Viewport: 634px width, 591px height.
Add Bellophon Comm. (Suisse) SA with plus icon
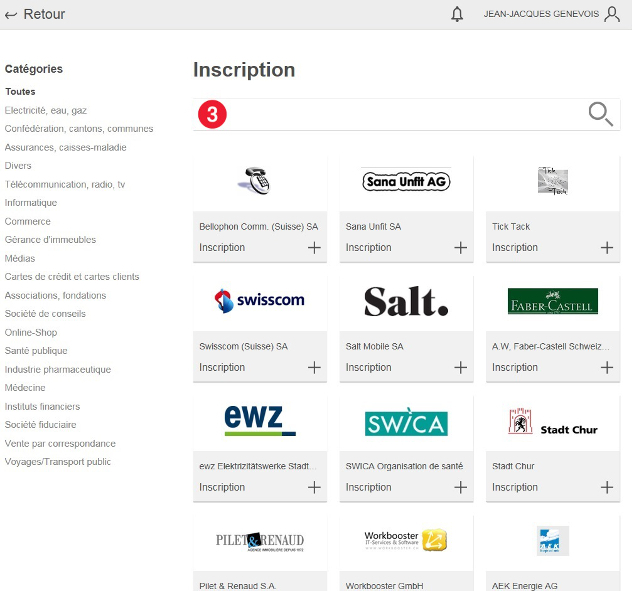(314, 247)
